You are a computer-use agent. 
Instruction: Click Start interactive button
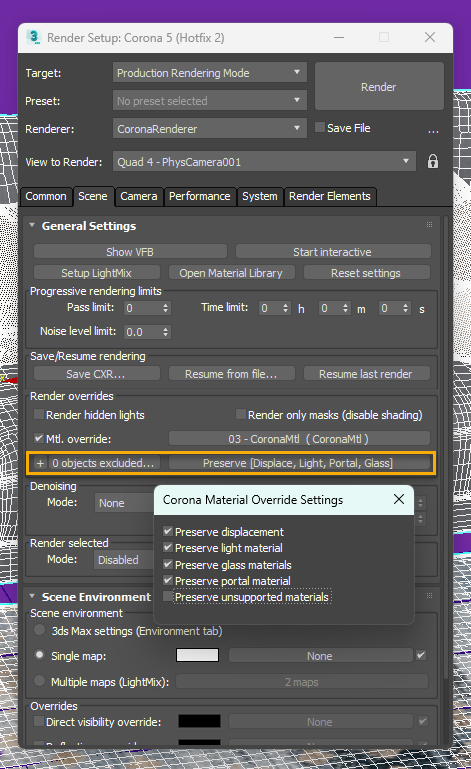tap(333, 252)
